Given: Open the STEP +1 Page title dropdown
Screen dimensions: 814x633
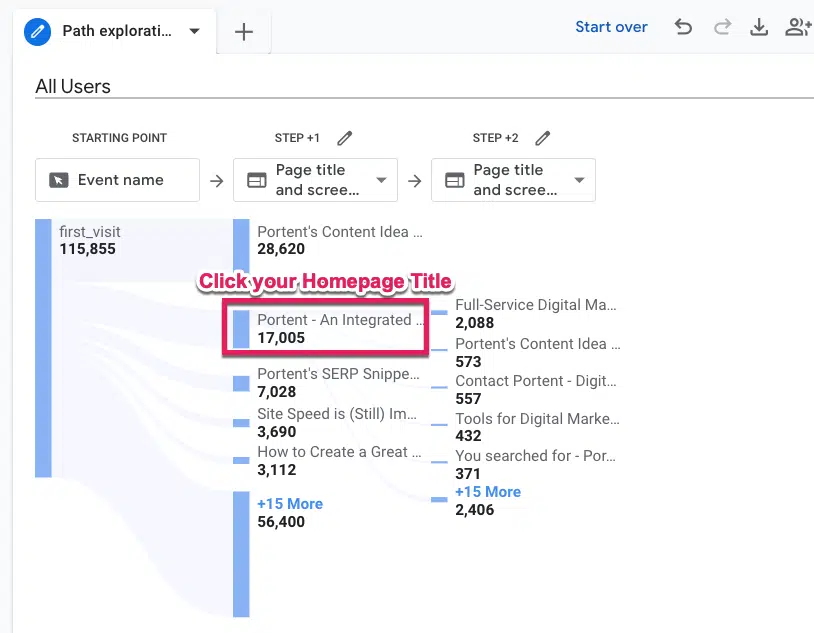Looking at the screenshot, I should tap(316, 180).
